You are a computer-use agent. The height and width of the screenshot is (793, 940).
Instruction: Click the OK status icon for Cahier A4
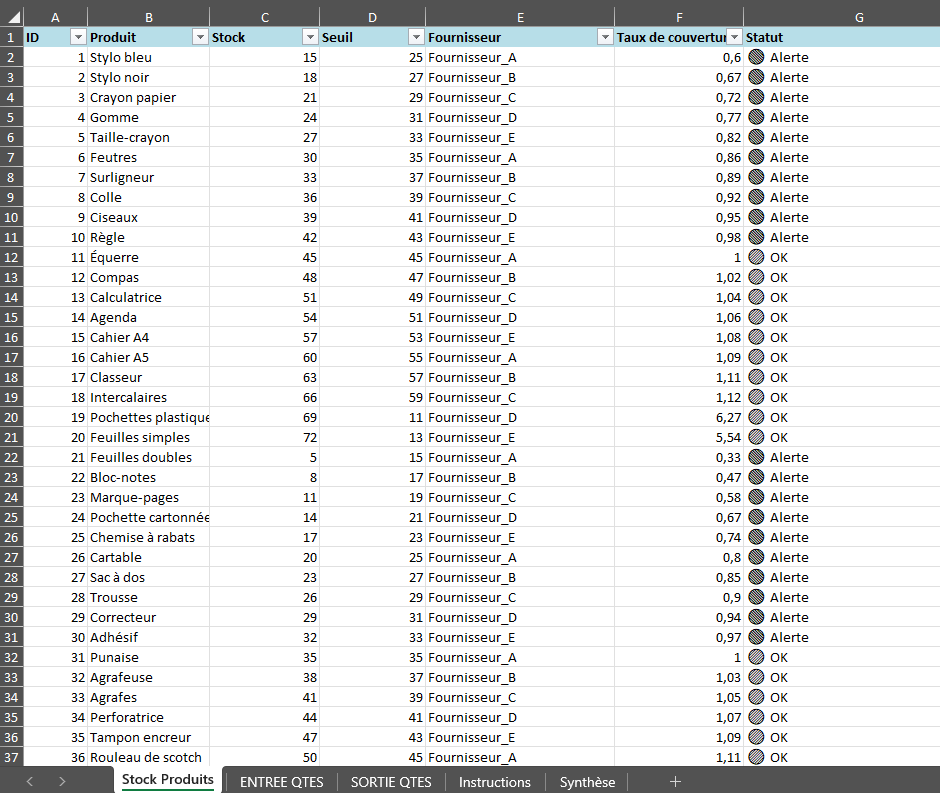(x=757, y=337)
